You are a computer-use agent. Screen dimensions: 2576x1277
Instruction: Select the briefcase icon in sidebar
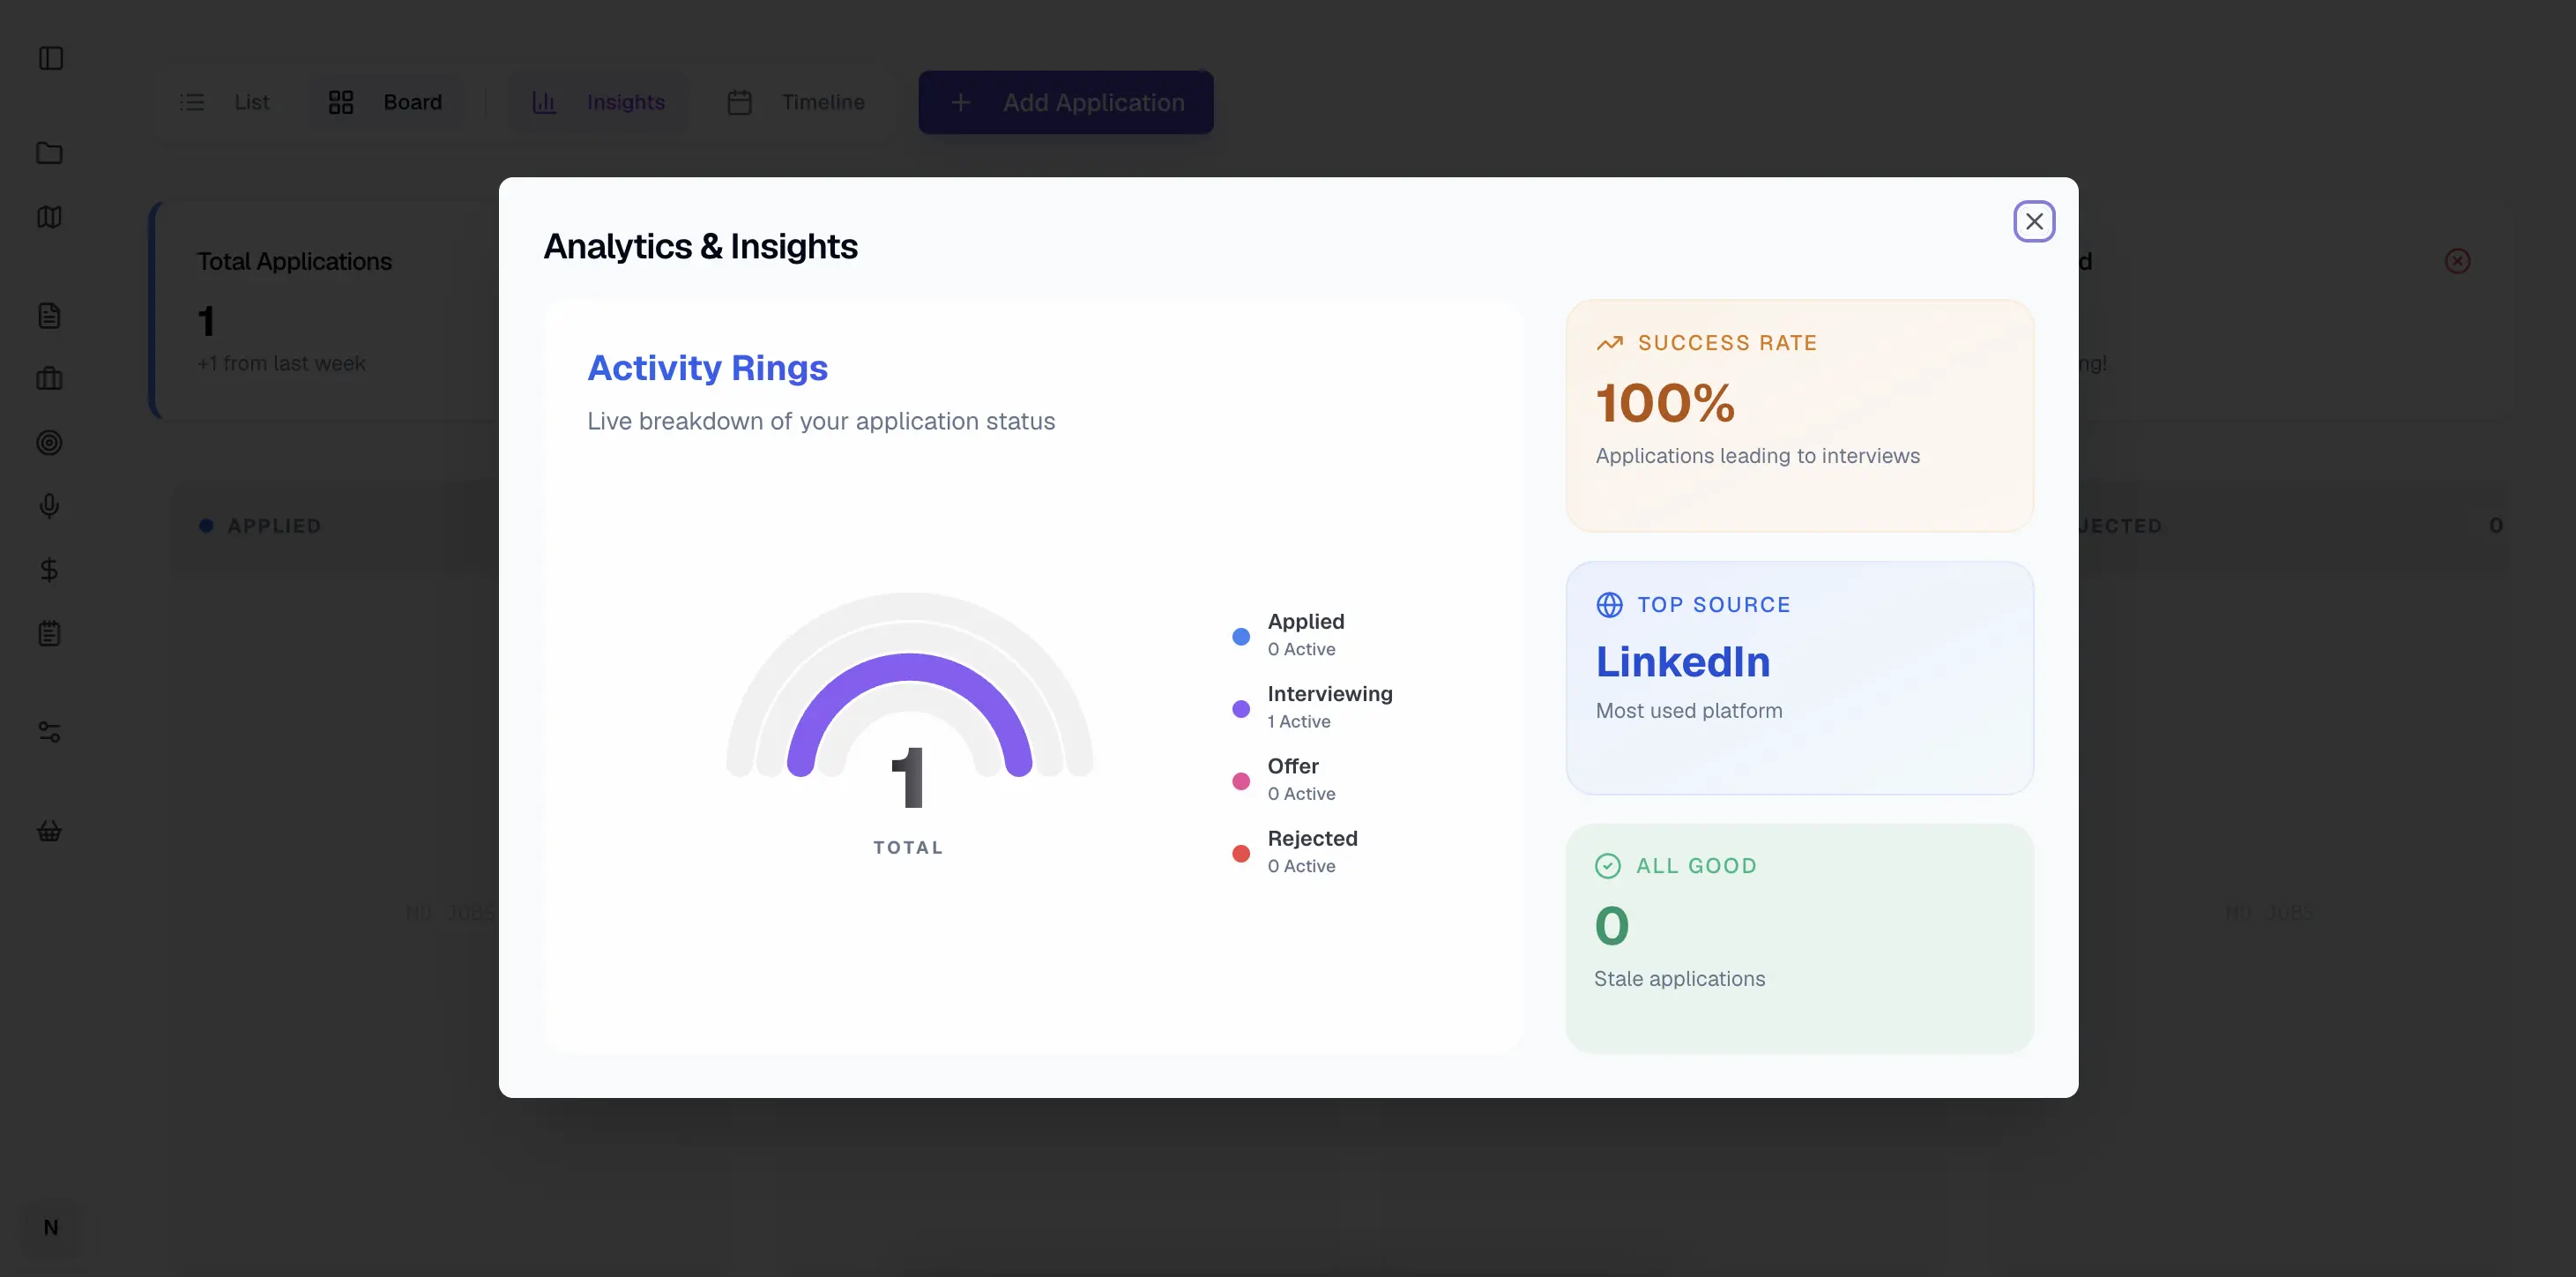[49, 379]
